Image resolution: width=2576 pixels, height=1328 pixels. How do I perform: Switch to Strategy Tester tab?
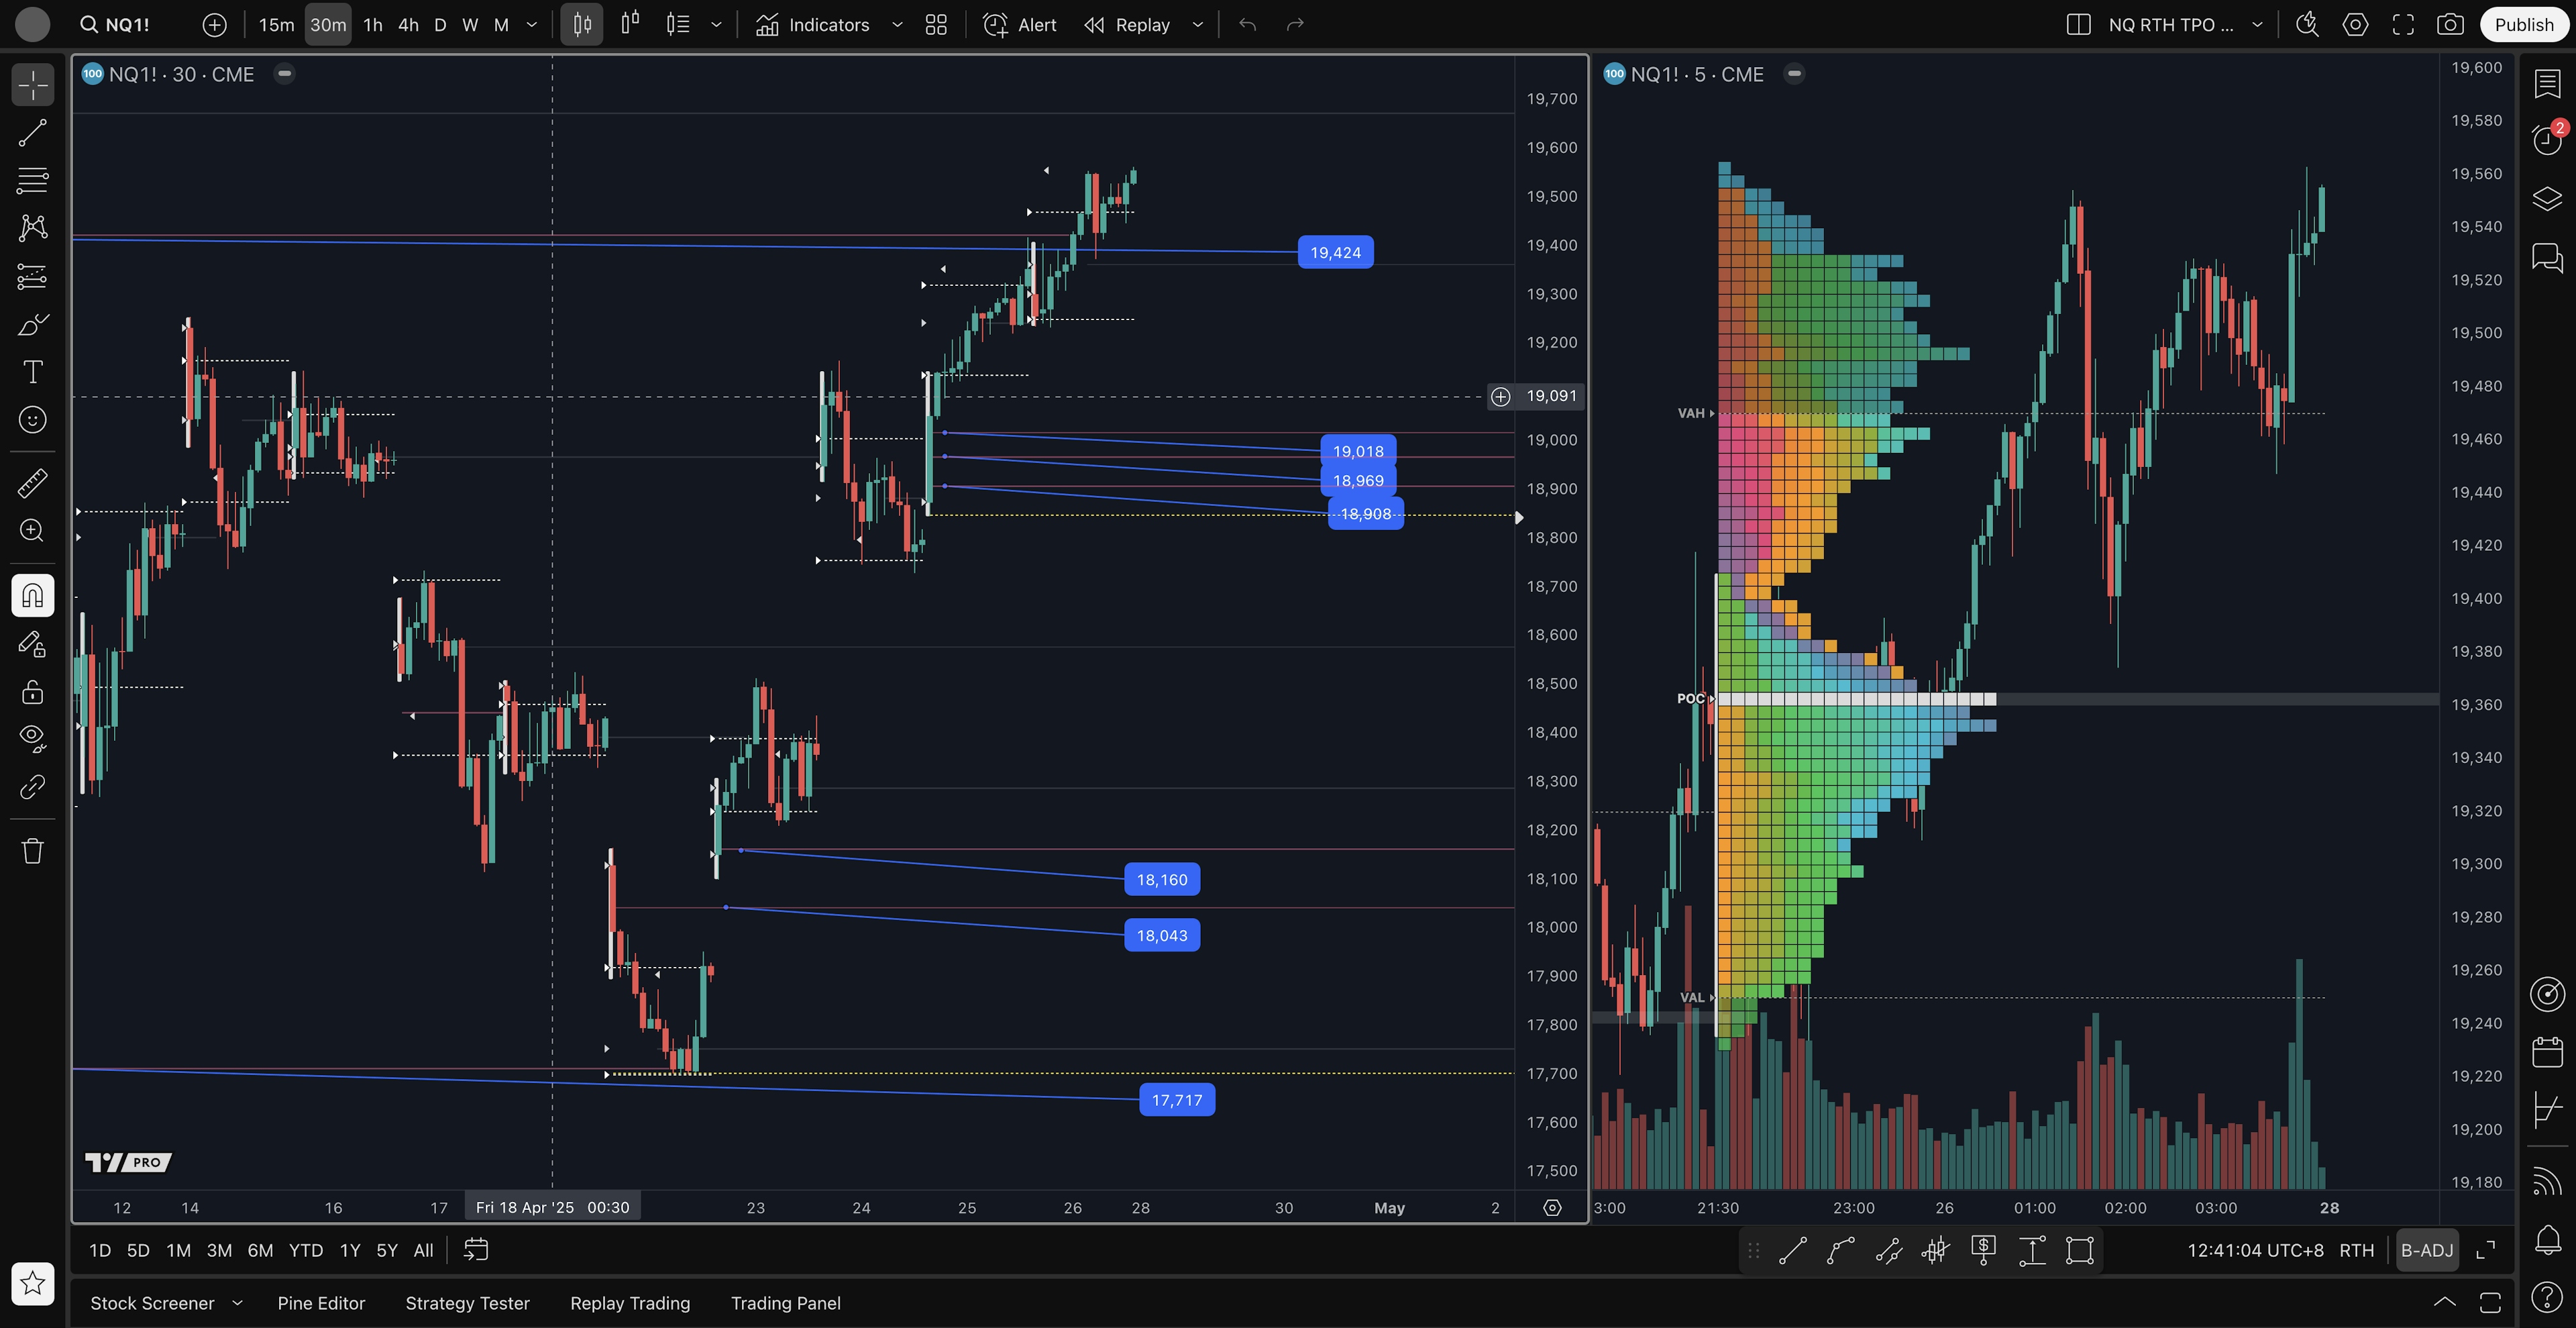point(467,1303)
